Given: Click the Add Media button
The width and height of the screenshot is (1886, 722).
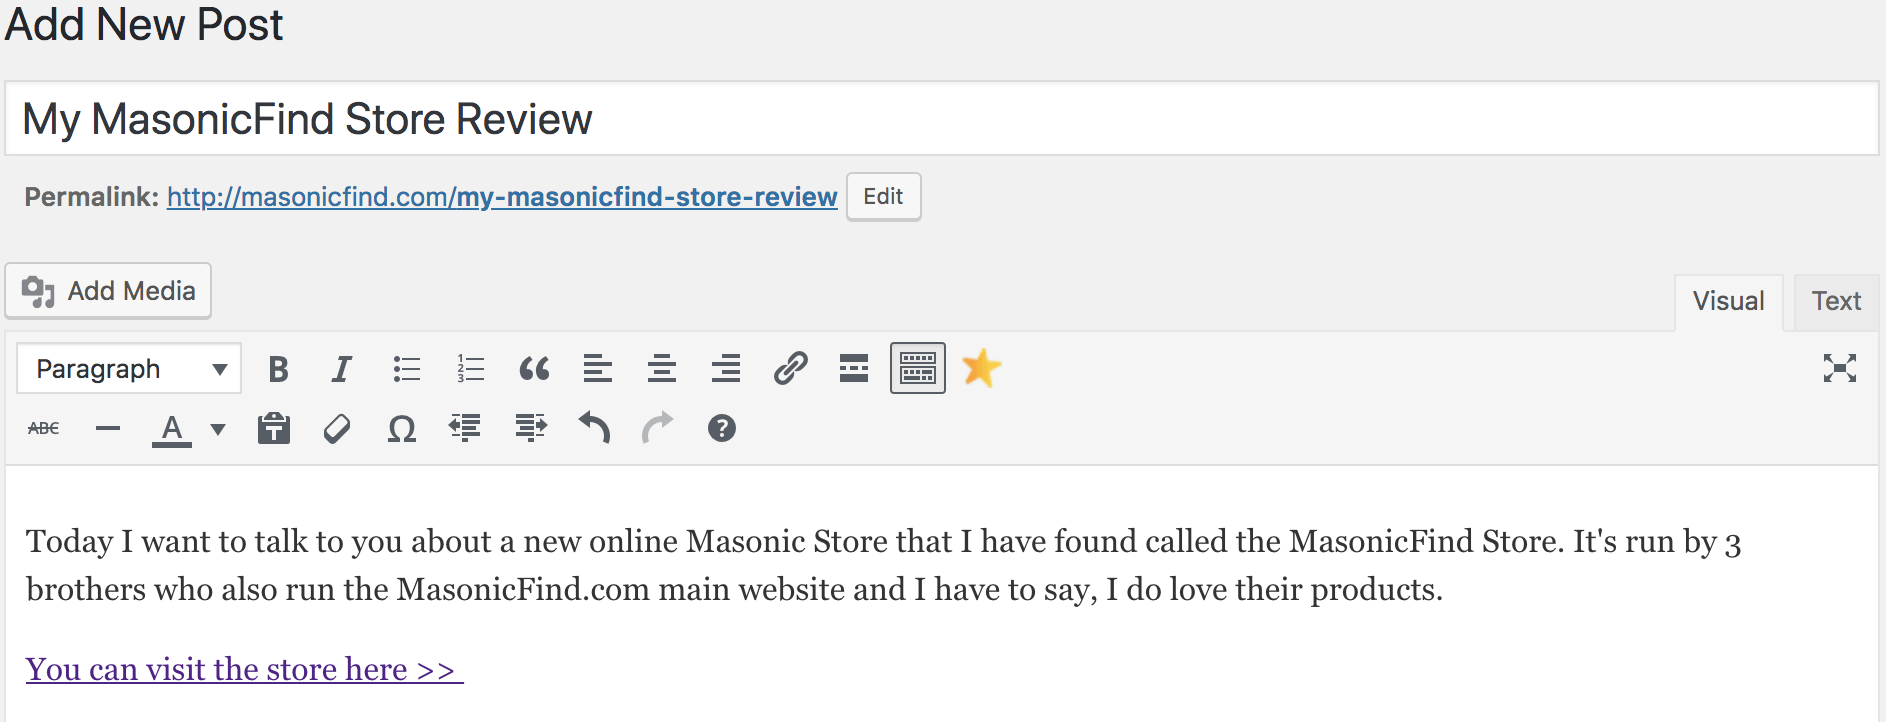Looking at the screenshot, I should (x=109, y=291).
